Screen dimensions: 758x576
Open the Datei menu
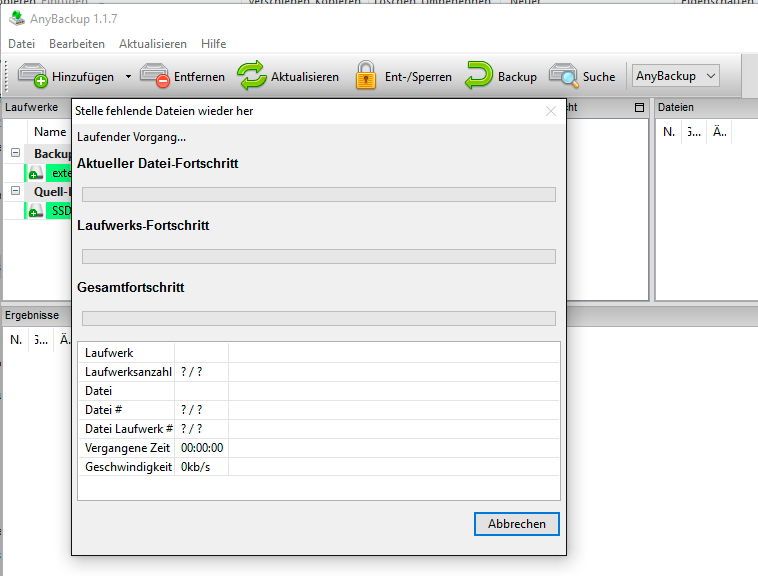21,43
